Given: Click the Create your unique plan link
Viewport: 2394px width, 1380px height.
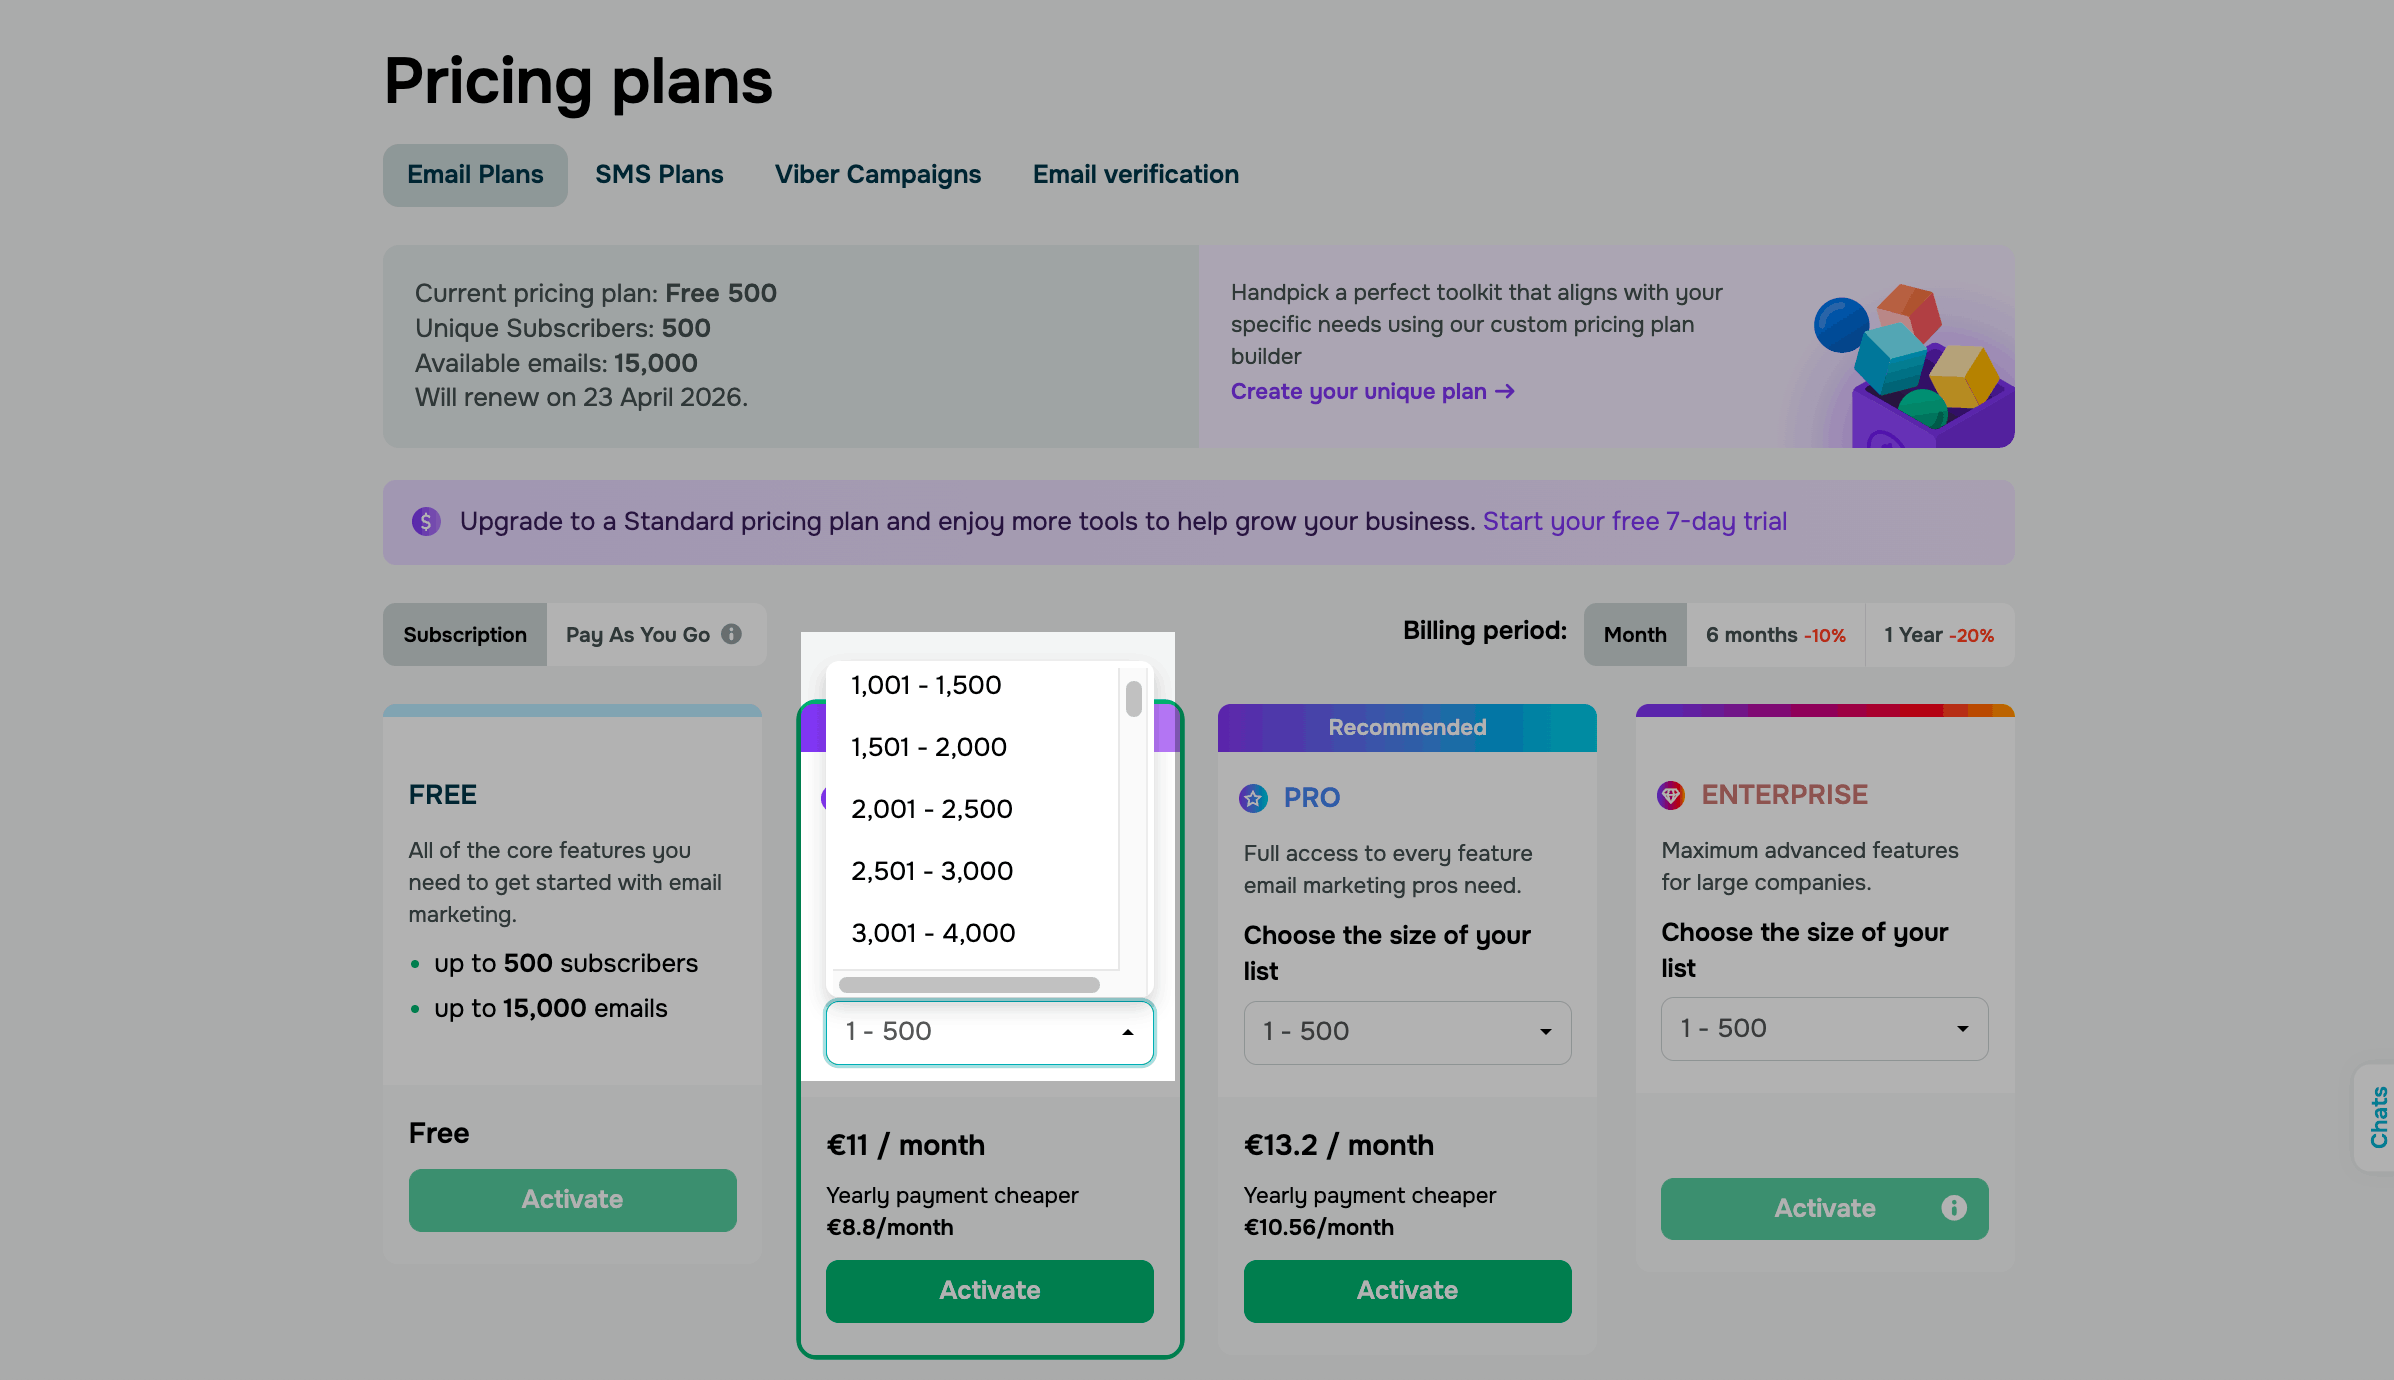Looking at the screenshot, I should click(1372, 392).
